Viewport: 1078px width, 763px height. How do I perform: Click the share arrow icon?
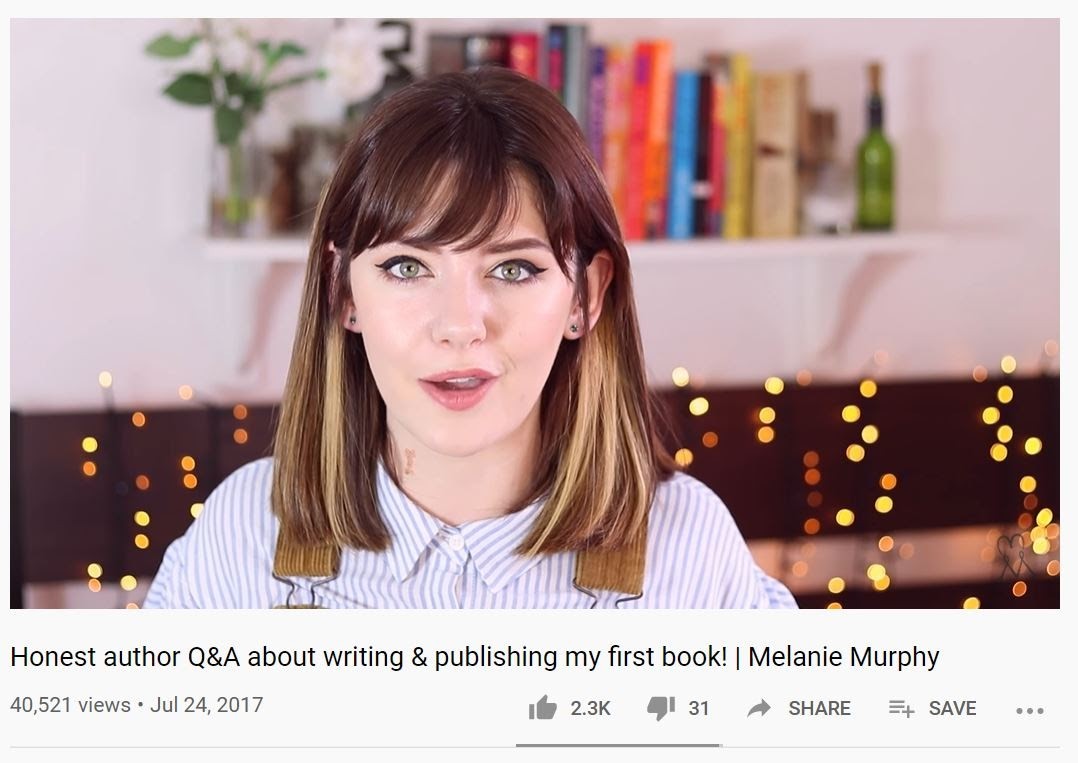[759, 708]
